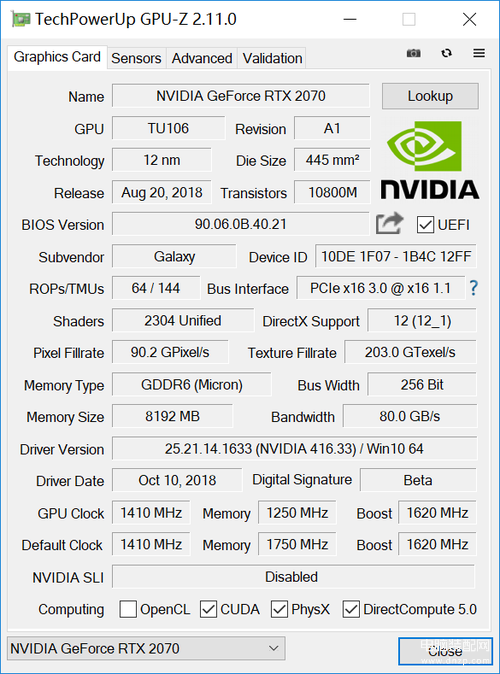The width and height of the screenshot is (500, 674).
Task: Enable the OpenCL checkbox
Action: click(128, 609)
